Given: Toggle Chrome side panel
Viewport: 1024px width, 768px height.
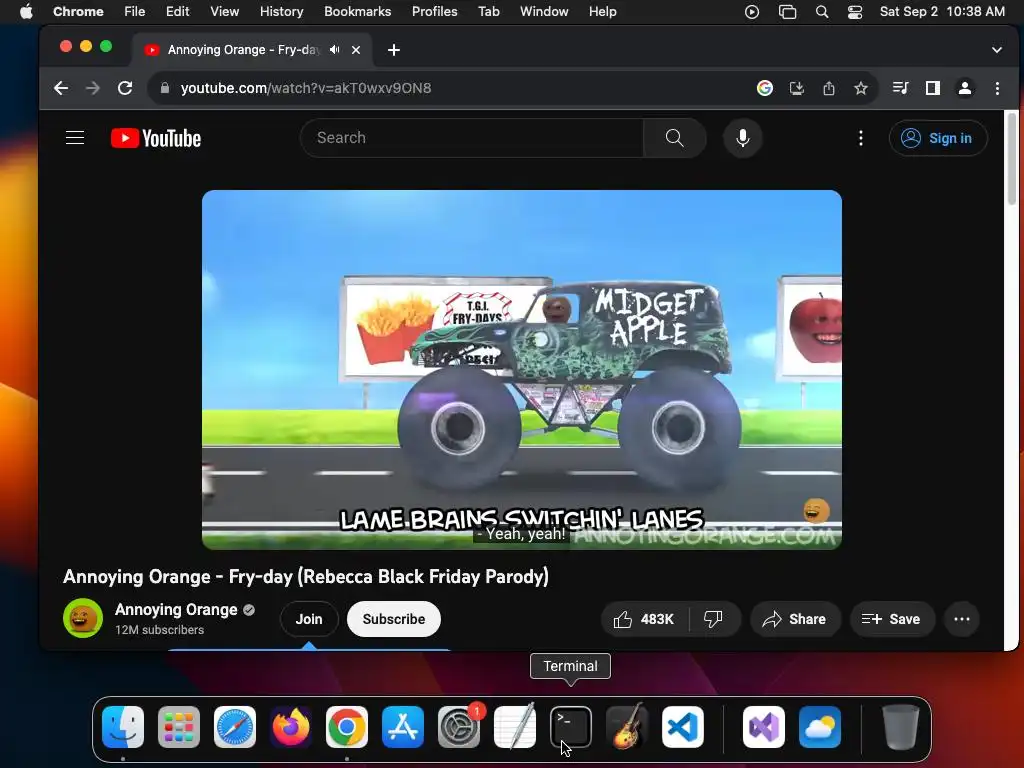Looking at the screenshot, I should (933, 88).
